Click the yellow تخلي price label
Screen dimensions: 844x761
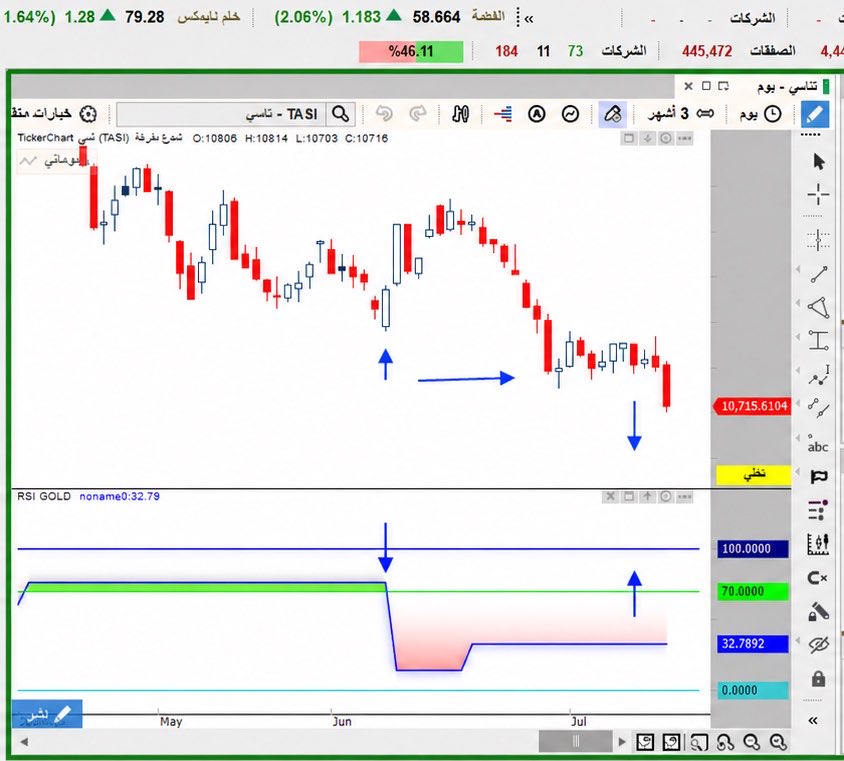754,474
